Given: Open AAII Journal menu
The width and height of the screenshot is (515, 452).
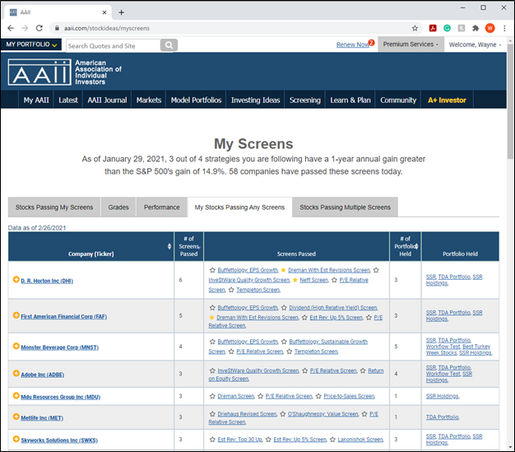Looking at the screenshot, I should 107,100.
